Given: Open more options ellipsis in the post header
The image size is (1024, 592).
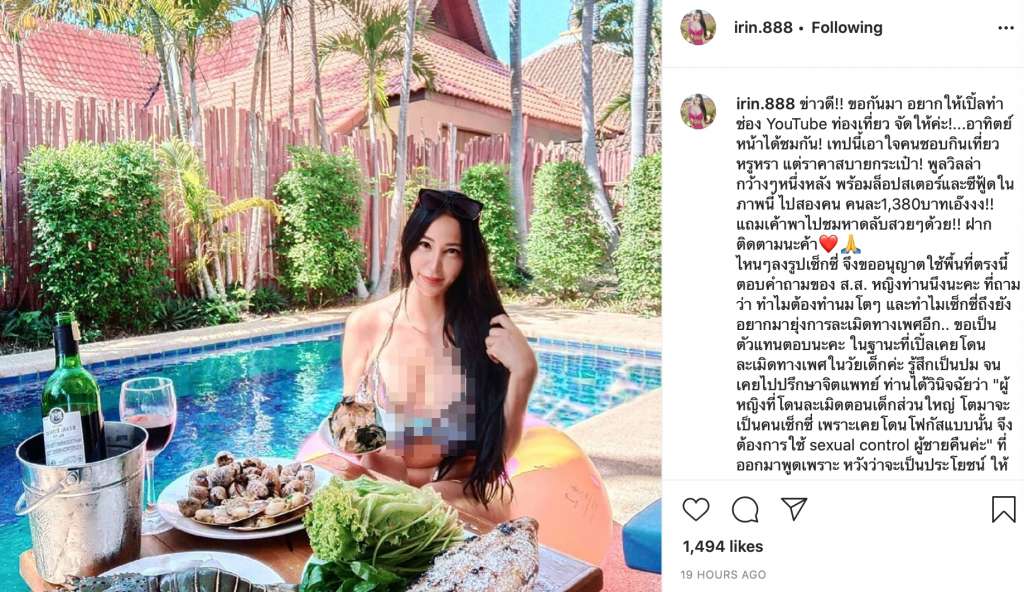Looking at the screenshot, I should [1006, 28].
